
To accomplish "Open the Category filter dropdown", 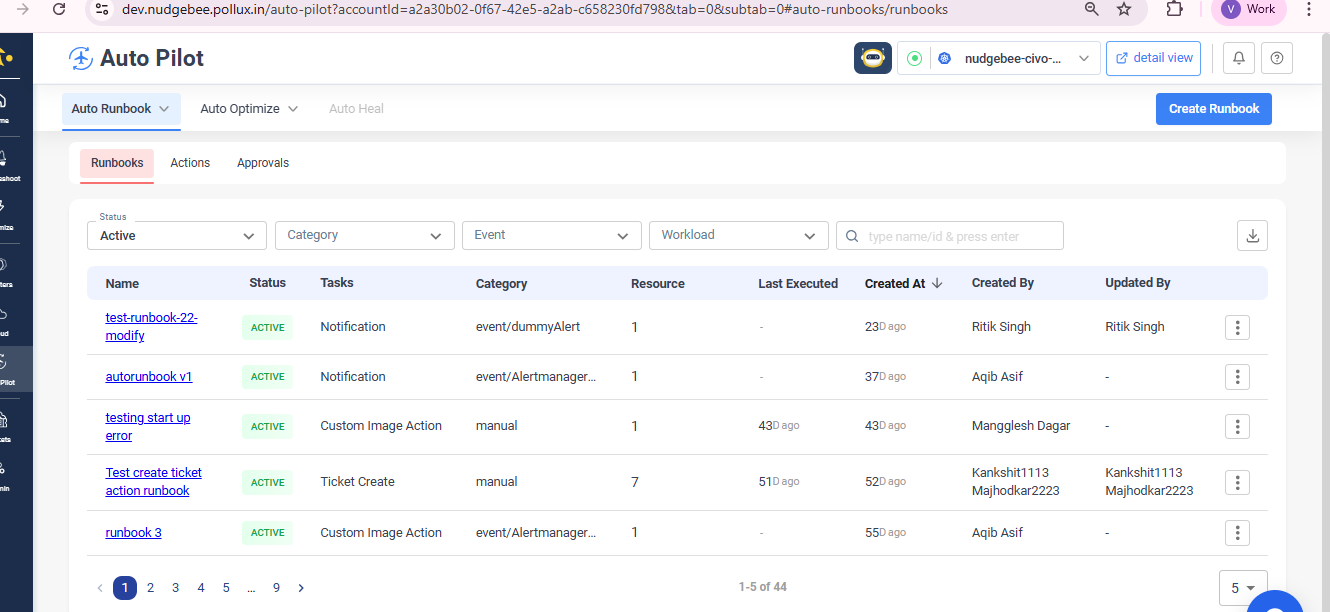I will point(364,235).
